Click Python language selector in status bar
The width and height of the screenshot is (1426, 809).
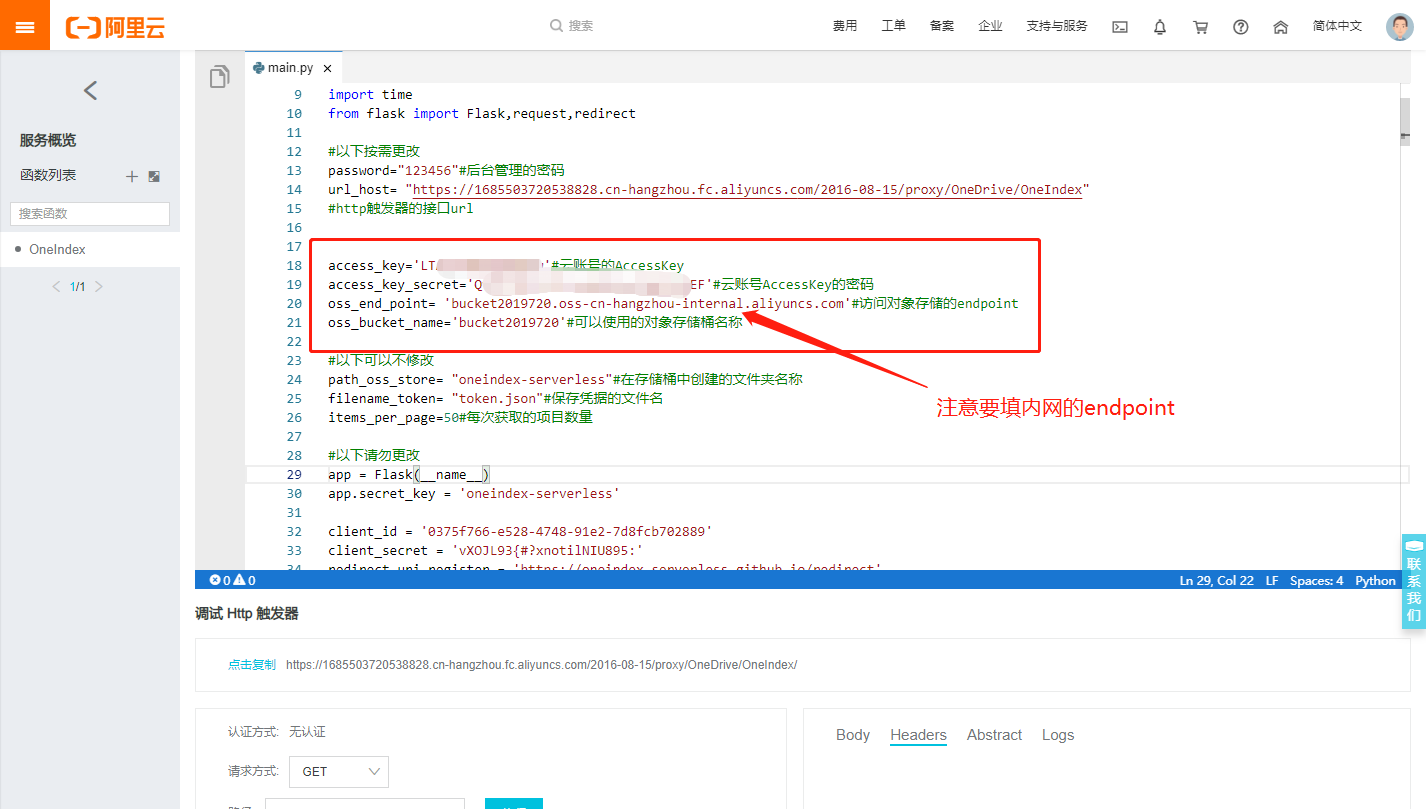tap(1375, 580)
